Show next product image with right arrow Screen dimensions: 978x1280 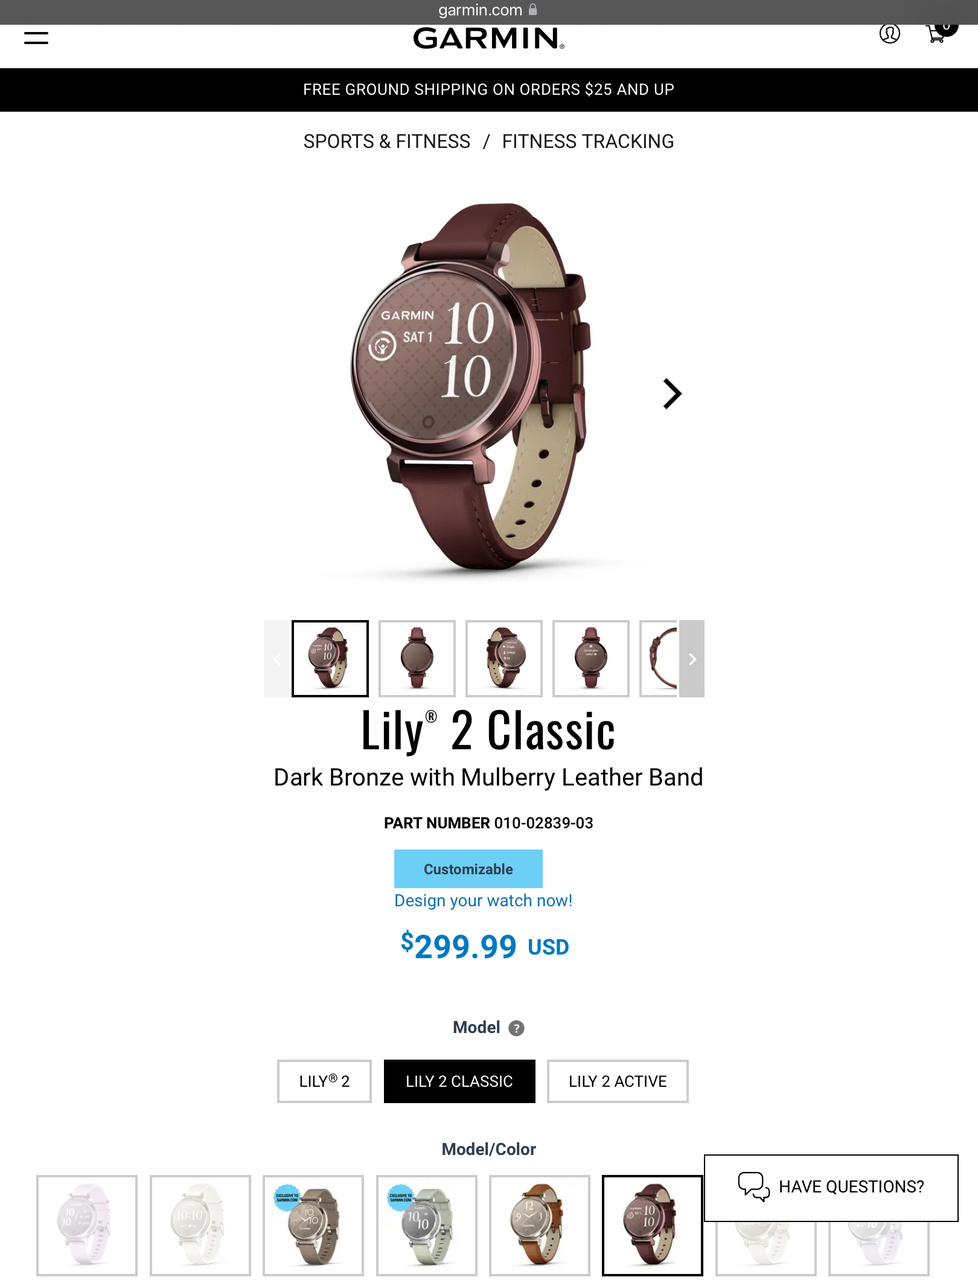(x=672, y=394)
